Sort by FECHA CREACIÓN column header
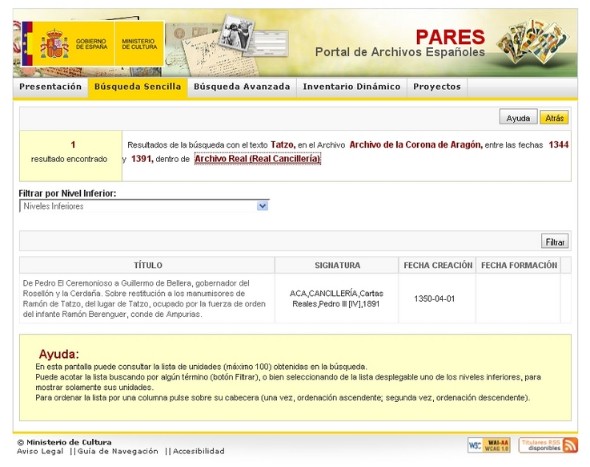 click(x=438, y=265)
